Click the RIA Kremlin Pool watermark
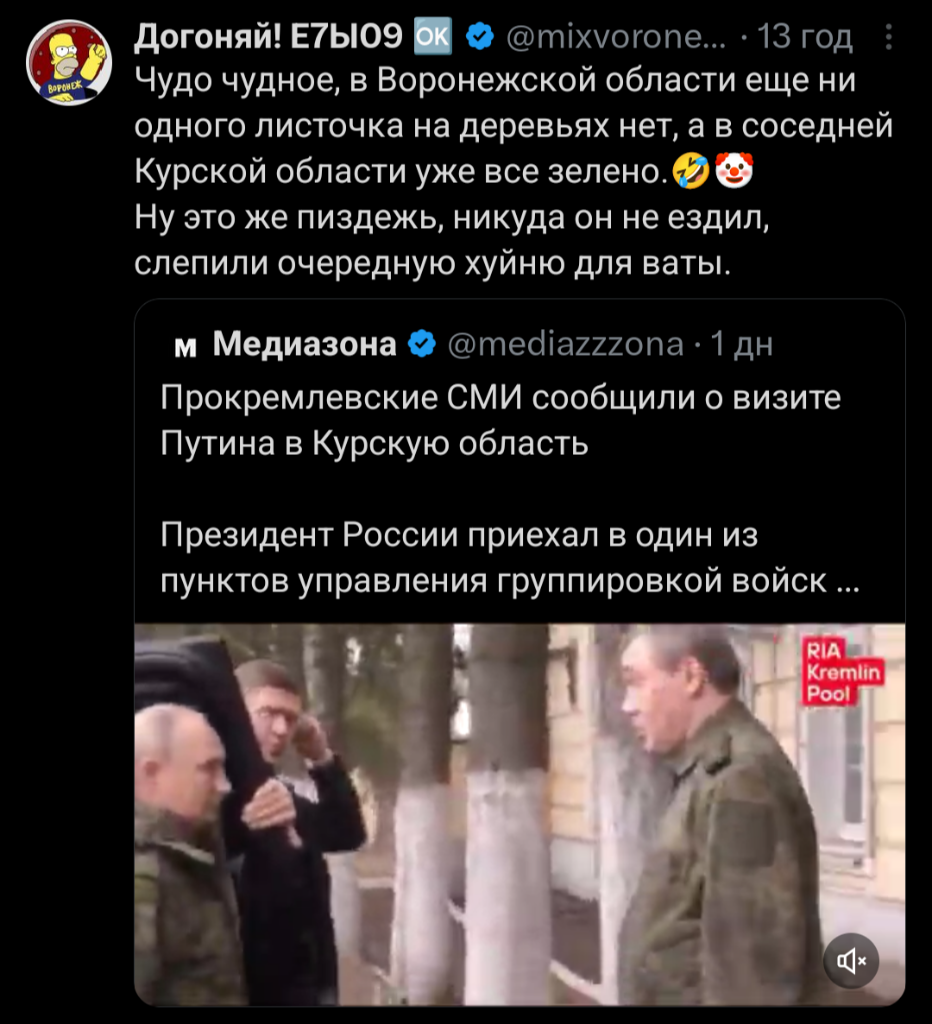The height and width of the screenshot is (1024, 932). (843, 672)
